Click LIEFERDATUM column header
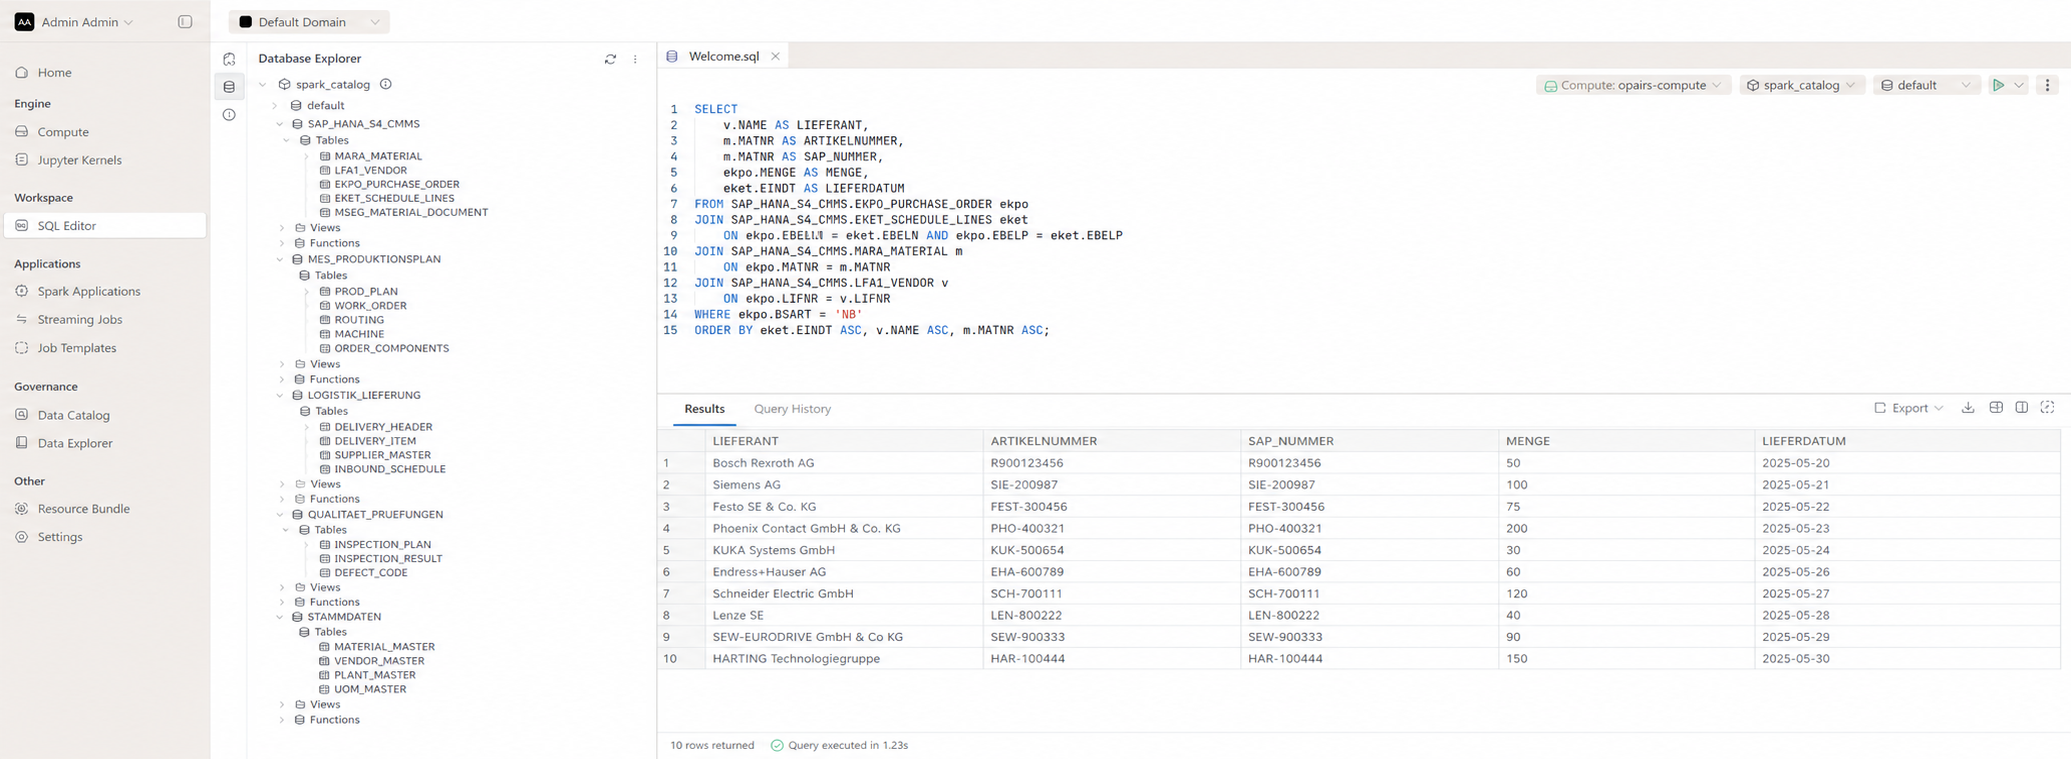 pyautogui.click(x=1906, y=441)
